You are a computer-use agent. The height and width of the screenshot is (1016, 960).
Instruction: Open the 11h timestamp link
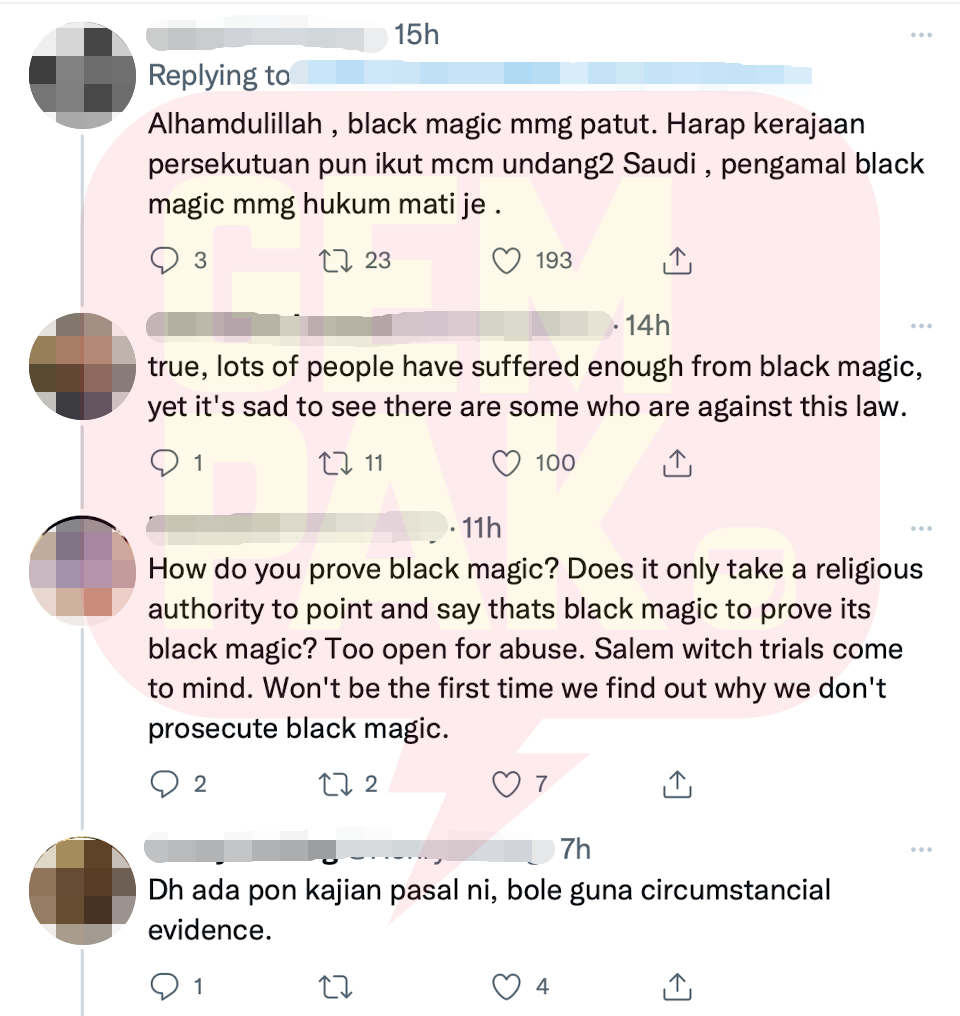coord(482,529)
